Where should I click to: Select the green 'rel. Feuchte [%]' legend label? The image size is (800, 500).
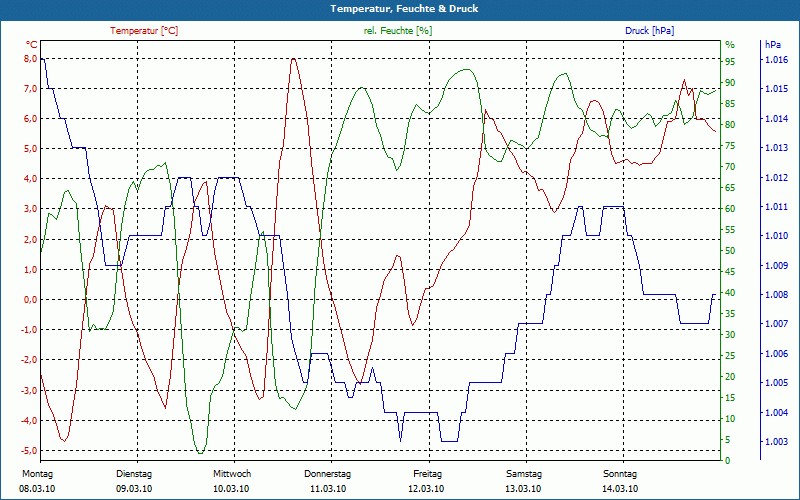(398, 31)
